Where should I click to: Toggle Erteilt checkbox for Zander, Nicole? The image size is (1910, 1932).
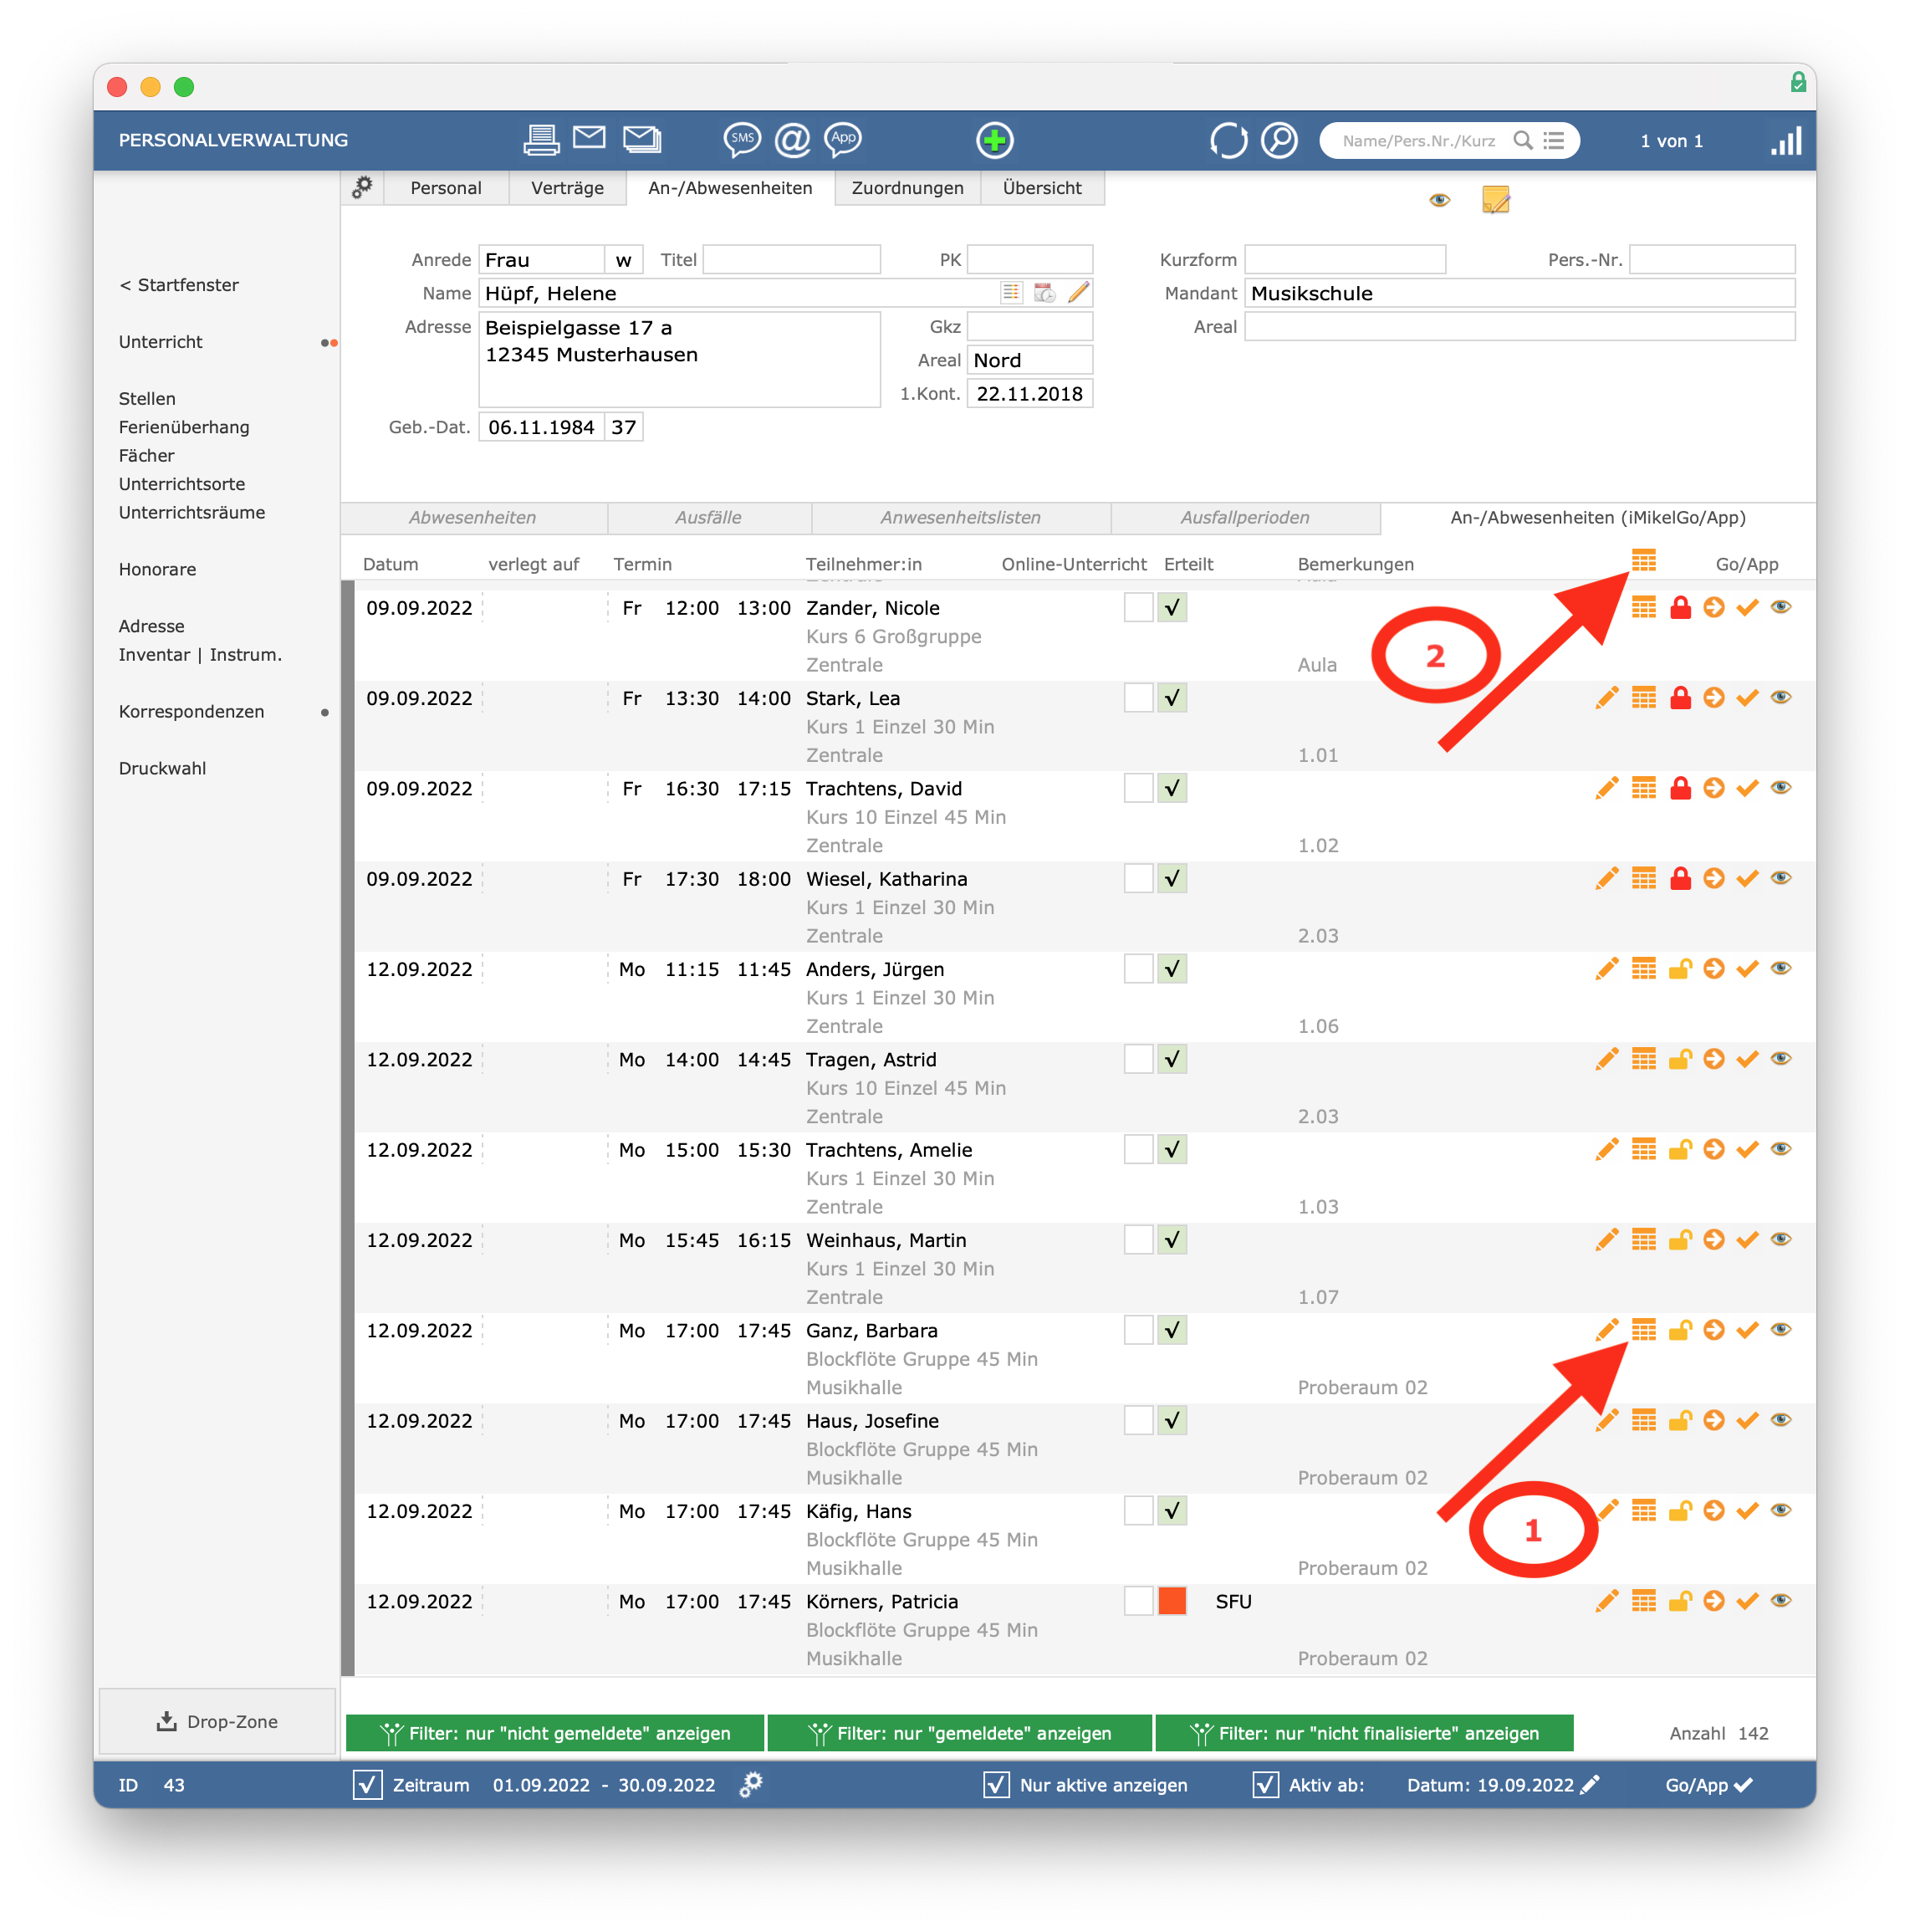(1172, 608)
